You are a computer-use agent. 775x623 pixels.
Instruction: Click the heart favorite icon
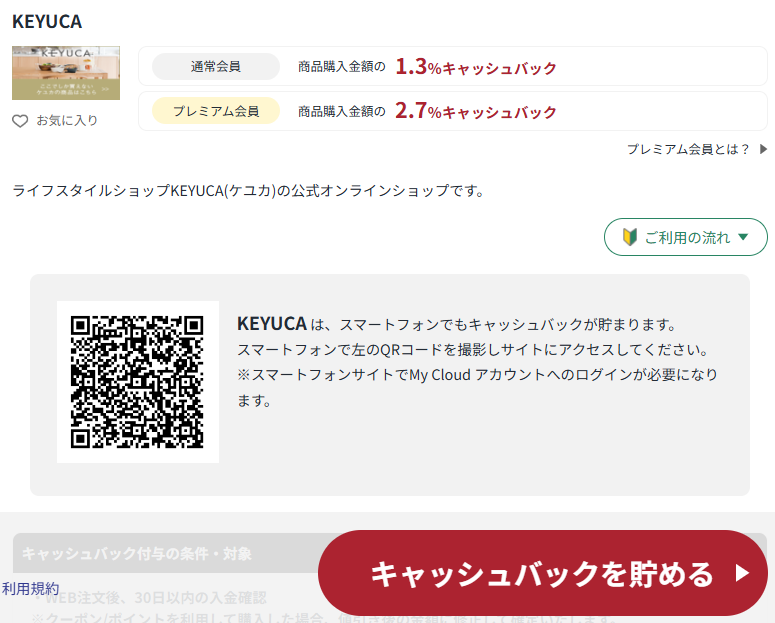tap(20, 121)
